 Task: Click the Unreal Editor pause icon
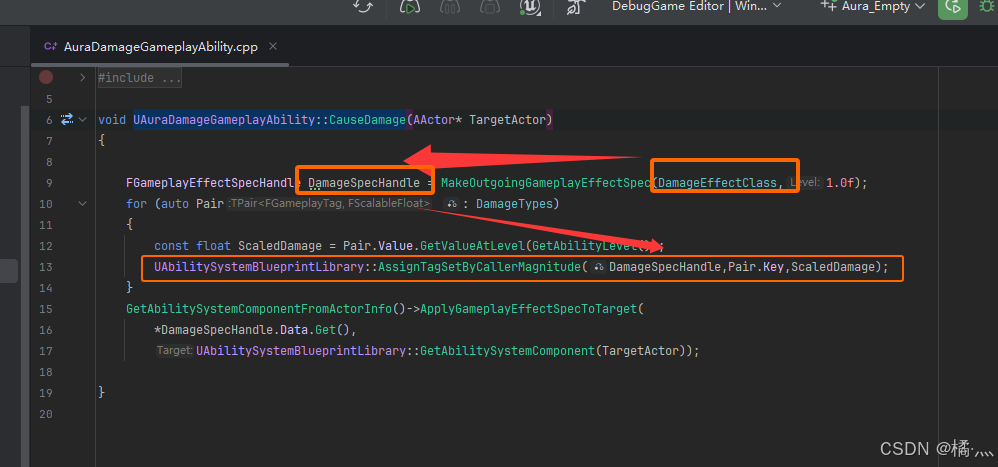(x=449, y=6)
